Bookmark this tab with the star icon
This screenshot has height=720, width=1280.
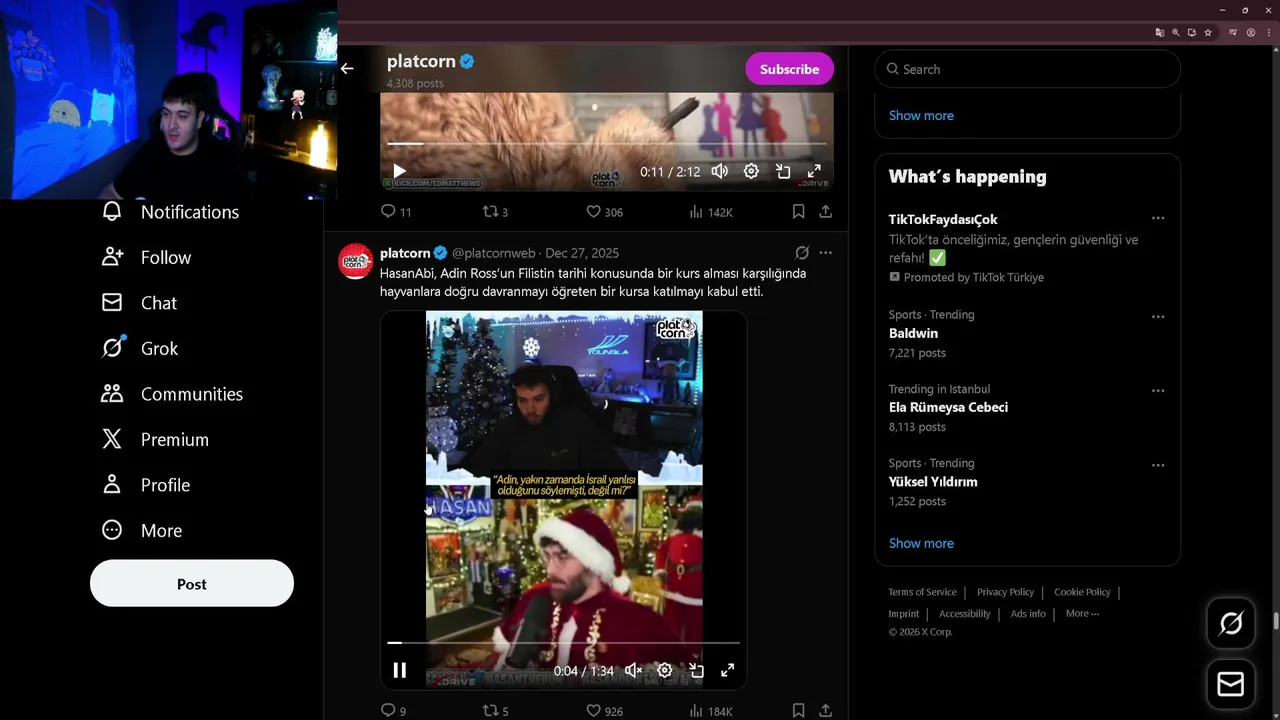(x=1208, y=32)
